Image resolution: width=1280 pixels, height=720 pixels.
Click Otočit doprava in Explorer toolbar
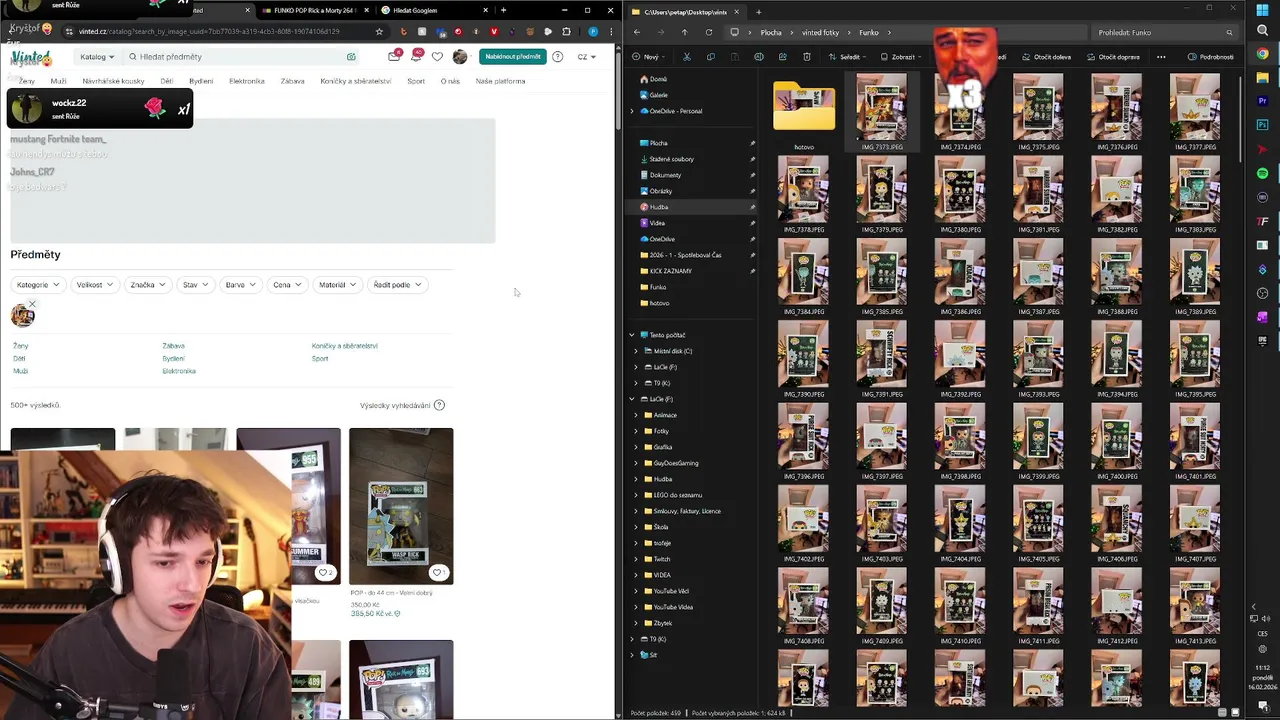(x=1113, y=57)
